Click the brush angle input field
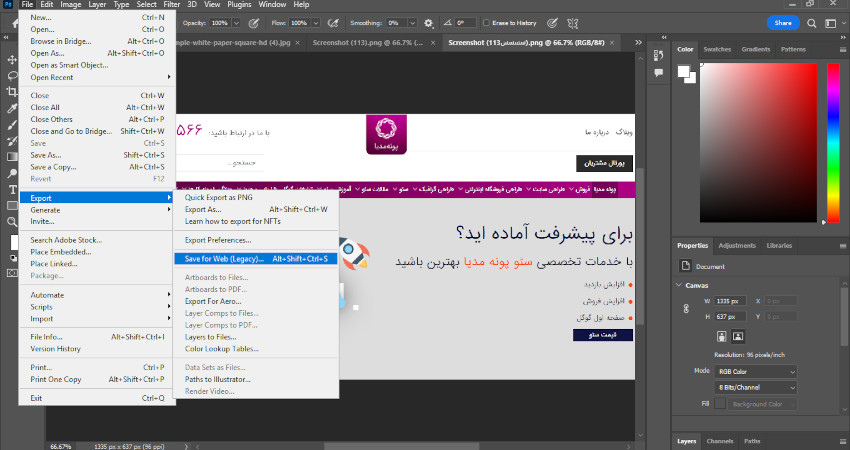The image size is (850, 450). click(x=466, y=23)
